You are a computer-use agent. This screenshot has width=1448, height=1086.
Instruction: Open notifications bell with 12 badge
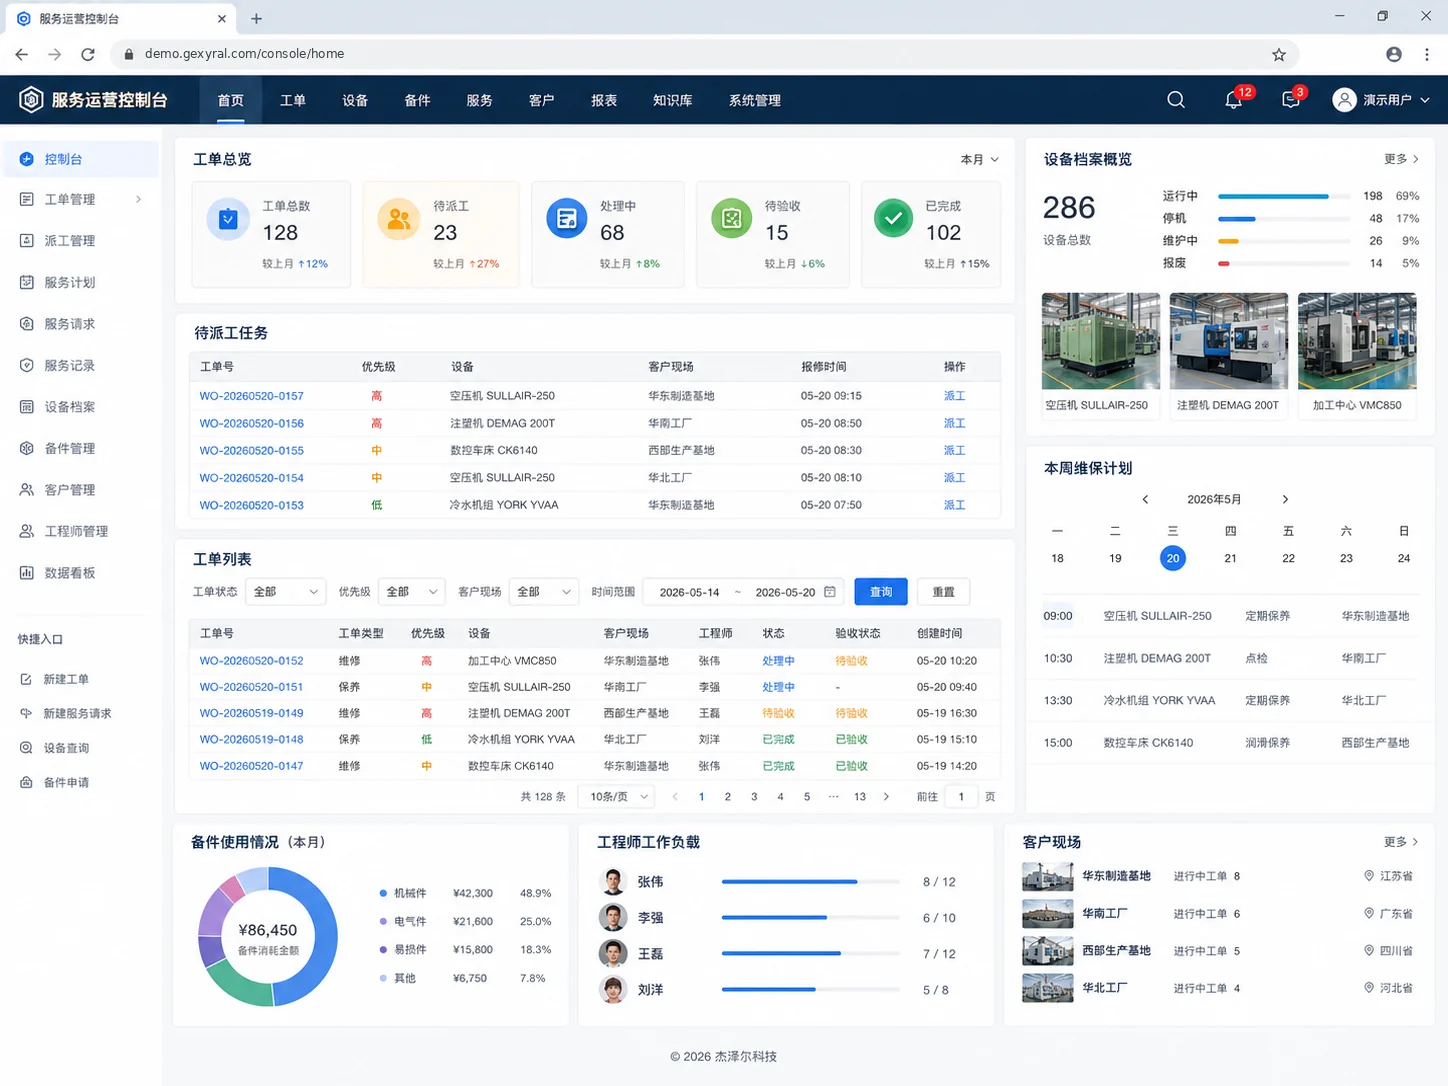tap(1234, 100)
